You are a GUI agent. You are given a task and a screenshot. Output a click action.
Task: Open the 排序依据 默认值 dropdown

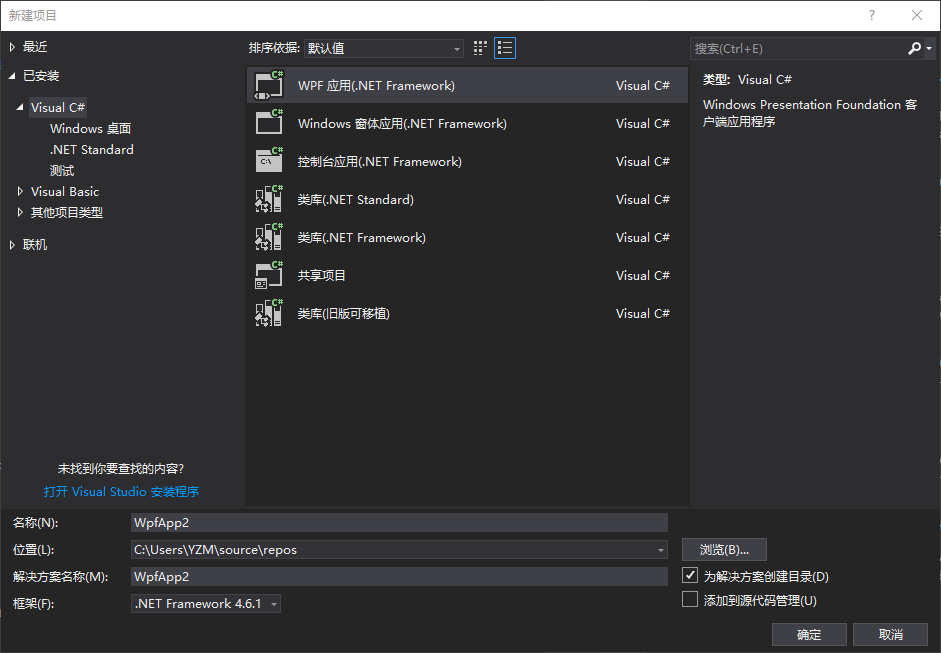click(384, 48)
